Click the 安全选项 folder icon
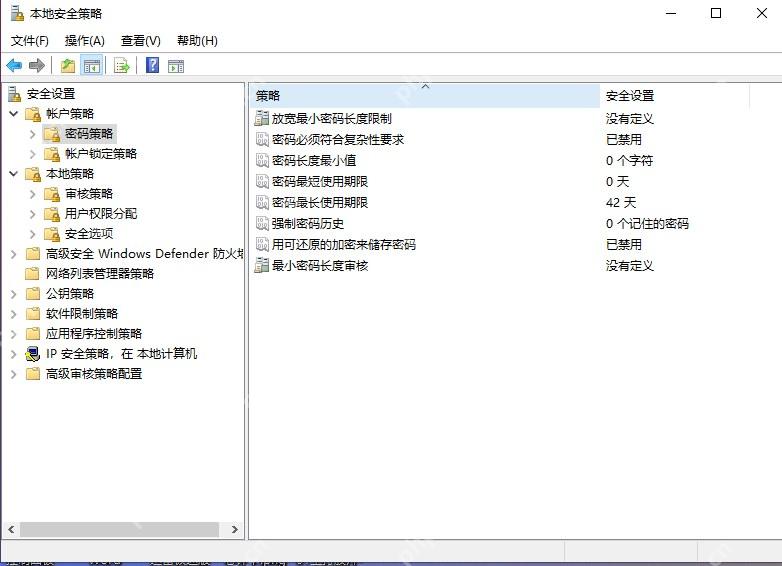Screen dimensions: 782x566 (52, 233)
